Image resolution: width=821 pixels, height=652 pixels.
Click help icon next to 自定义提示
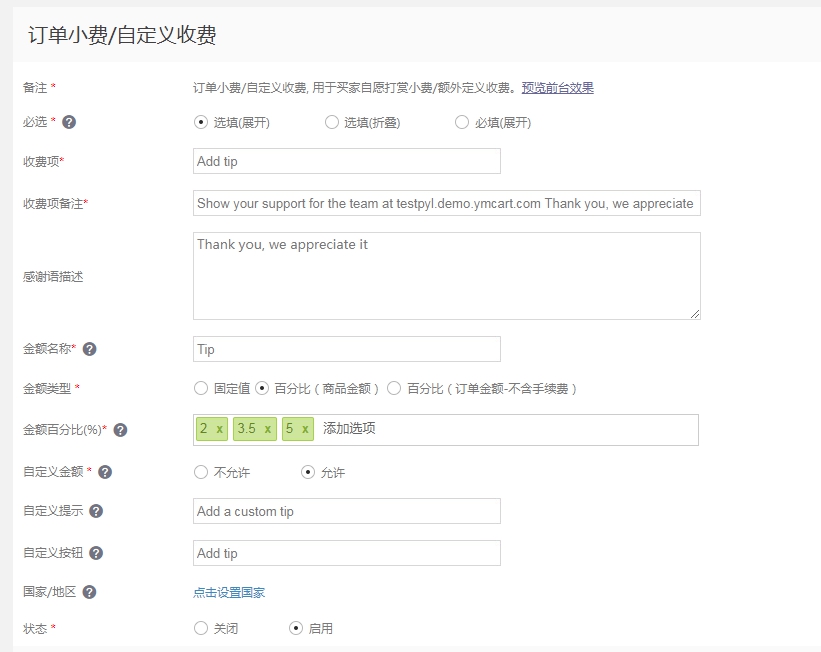[96, 511]
